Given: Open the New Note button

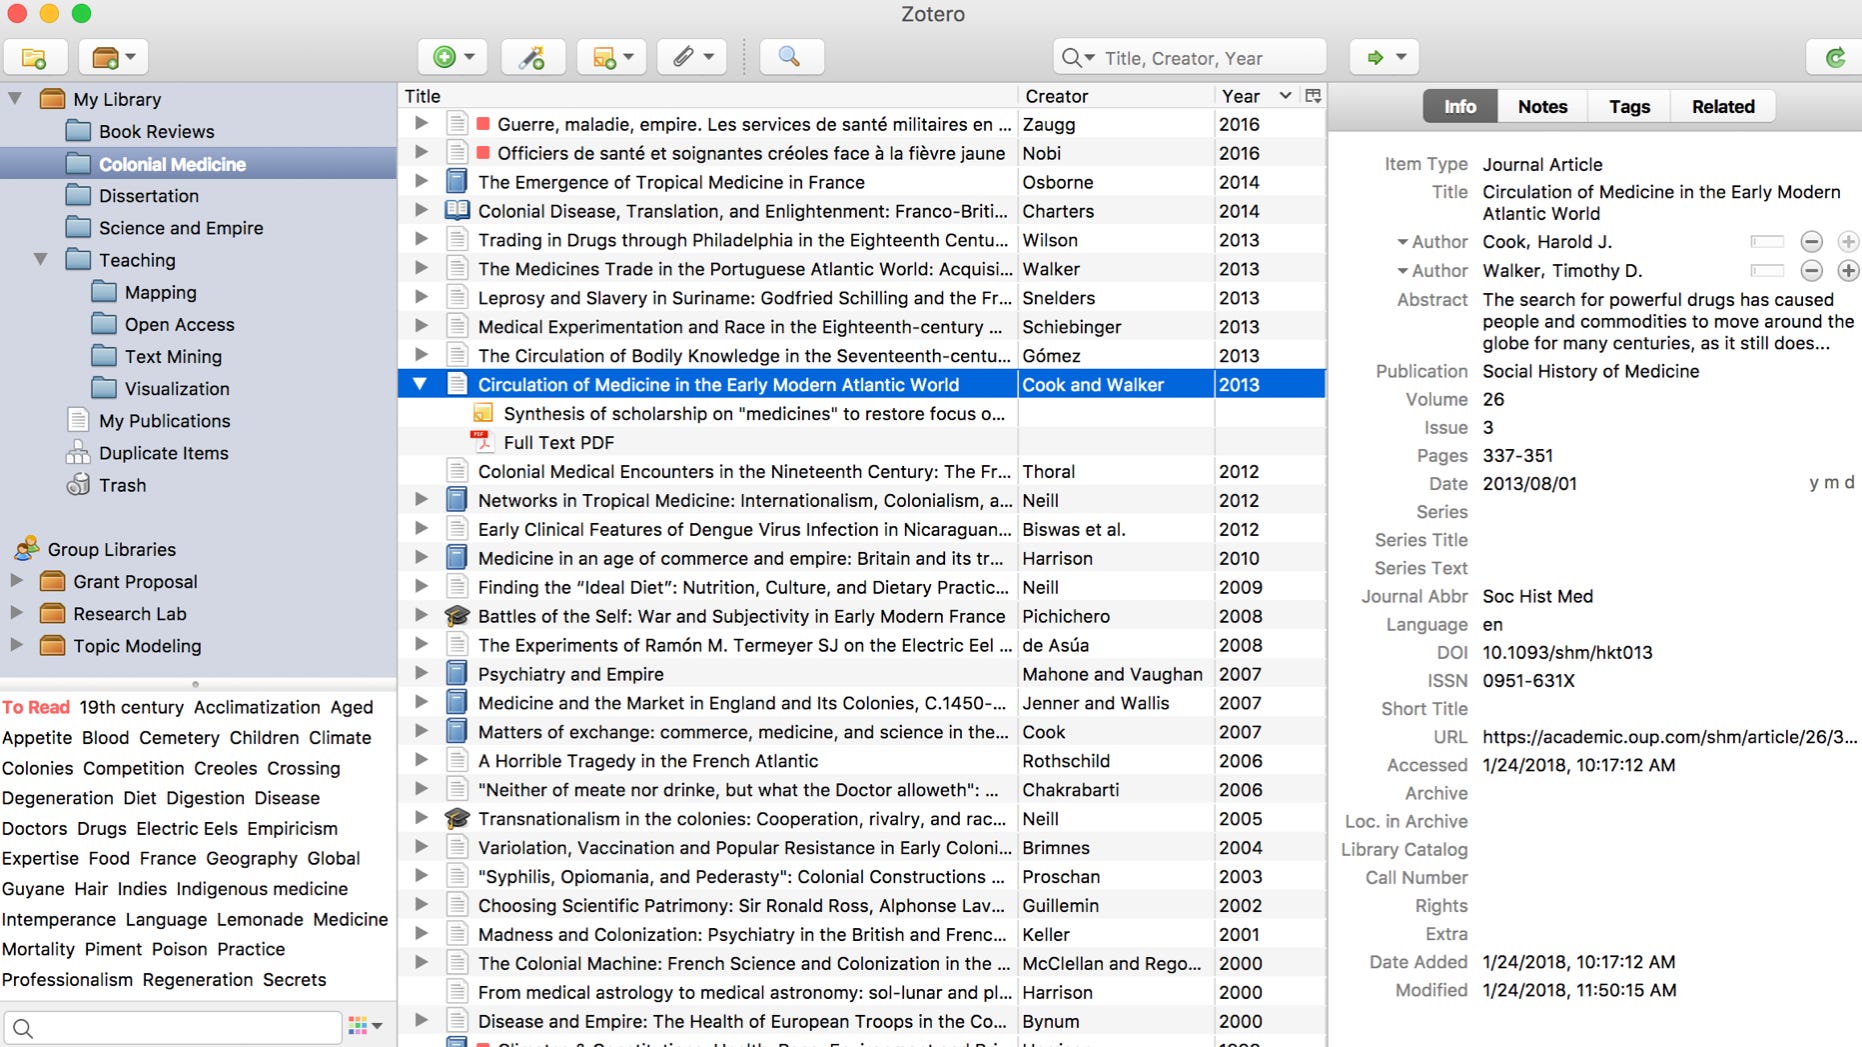Looking at the screenshot, I should click(x=612, y=57).
